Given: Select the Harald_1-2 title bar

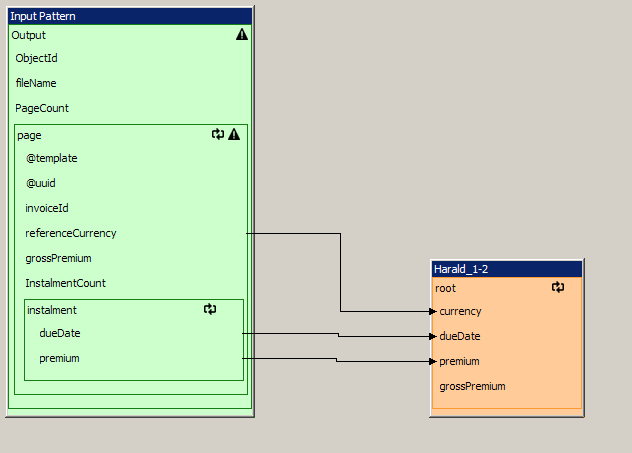Looking at the screenshot, I should coord(506,269).
